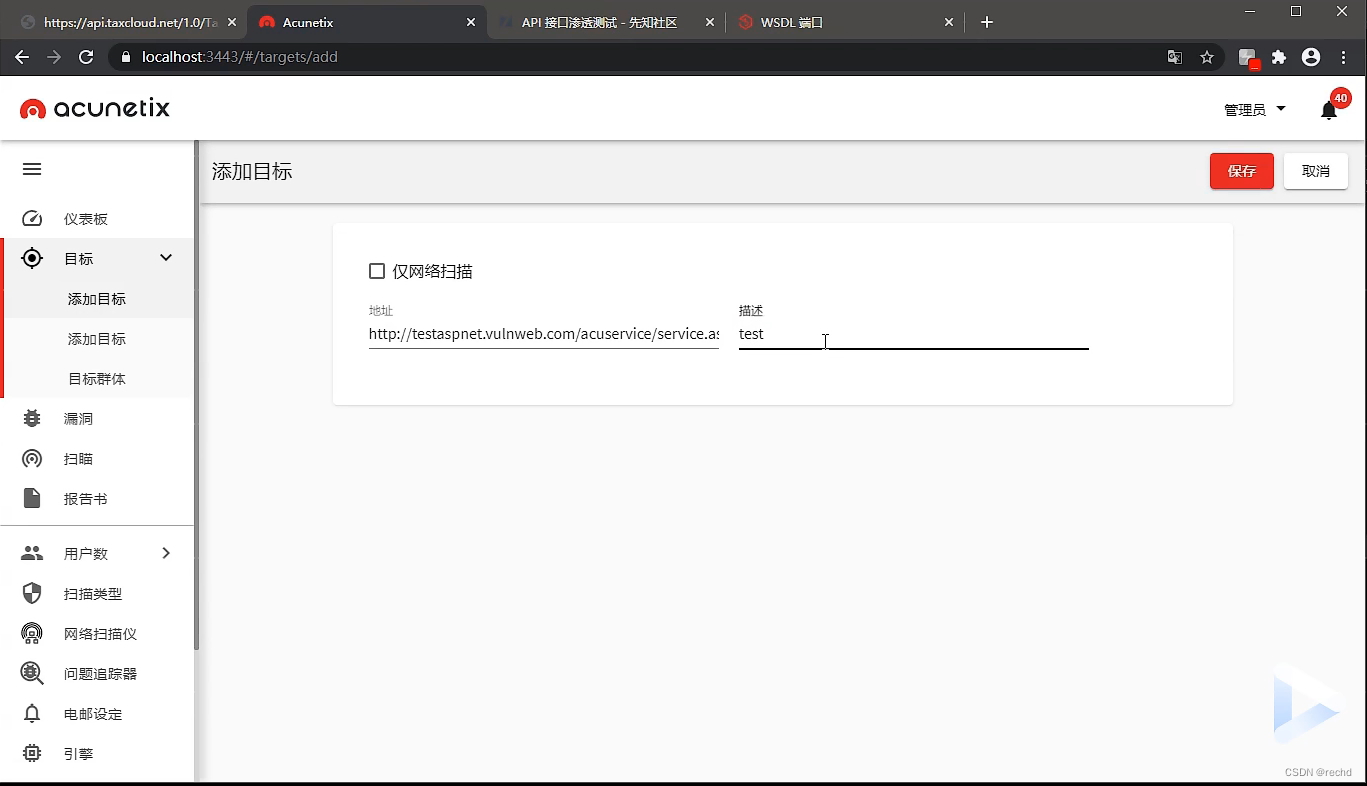Open the 管理员 user dropdown

[1255, 110]
